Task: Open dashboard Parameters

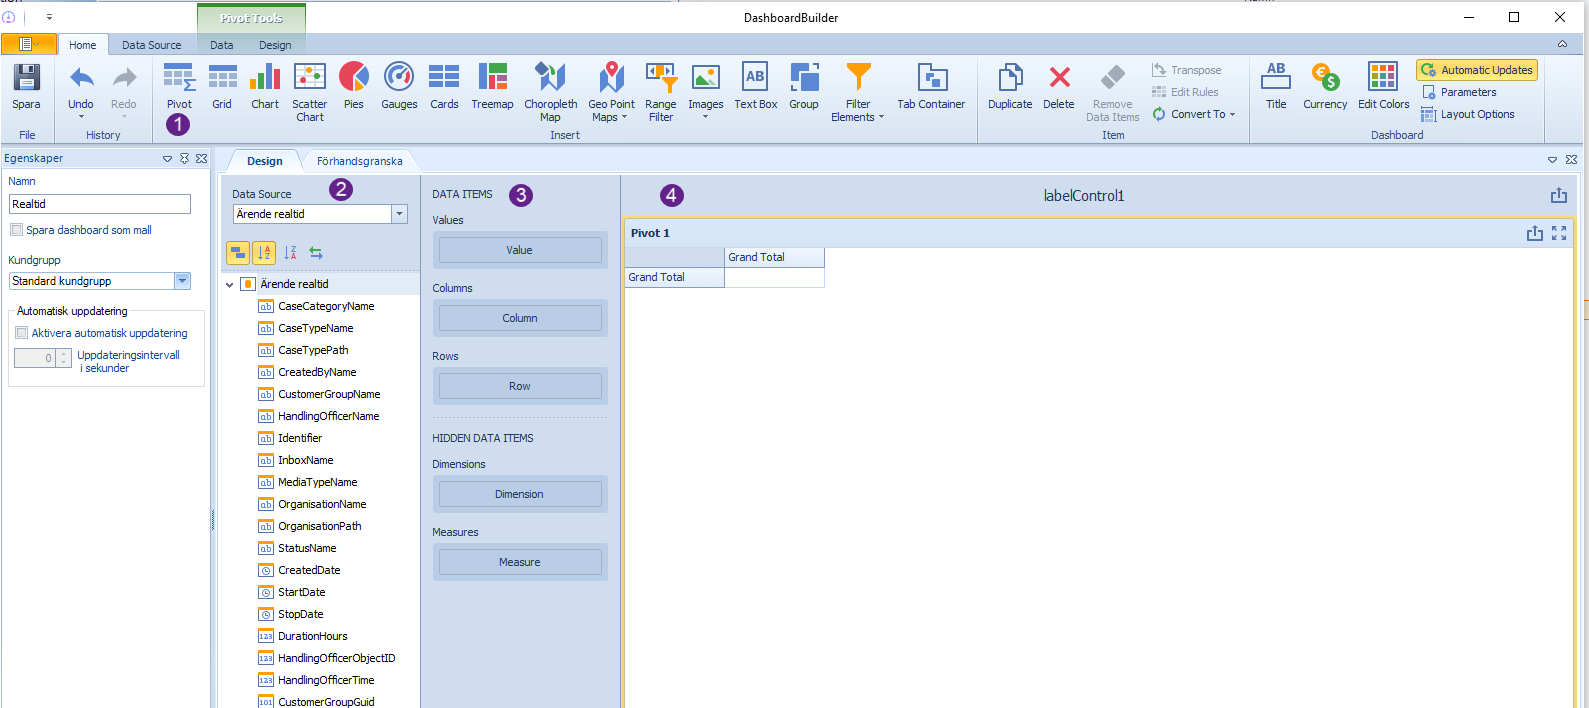Action: coord(1459,92)
